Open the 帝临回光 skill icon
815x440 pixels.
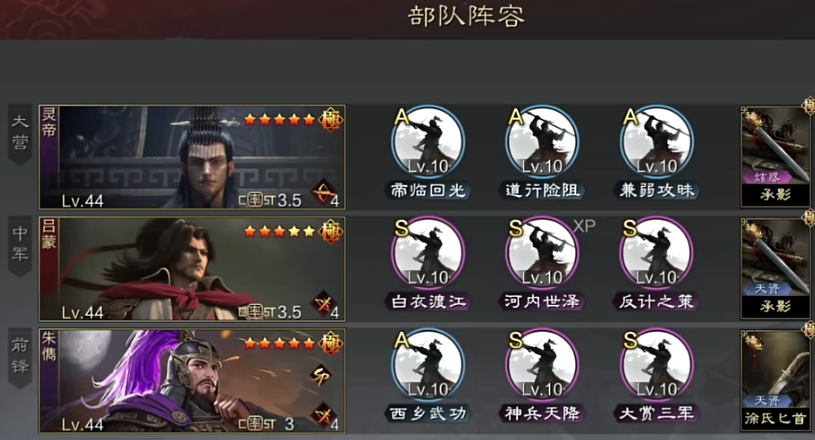point(428,142)
